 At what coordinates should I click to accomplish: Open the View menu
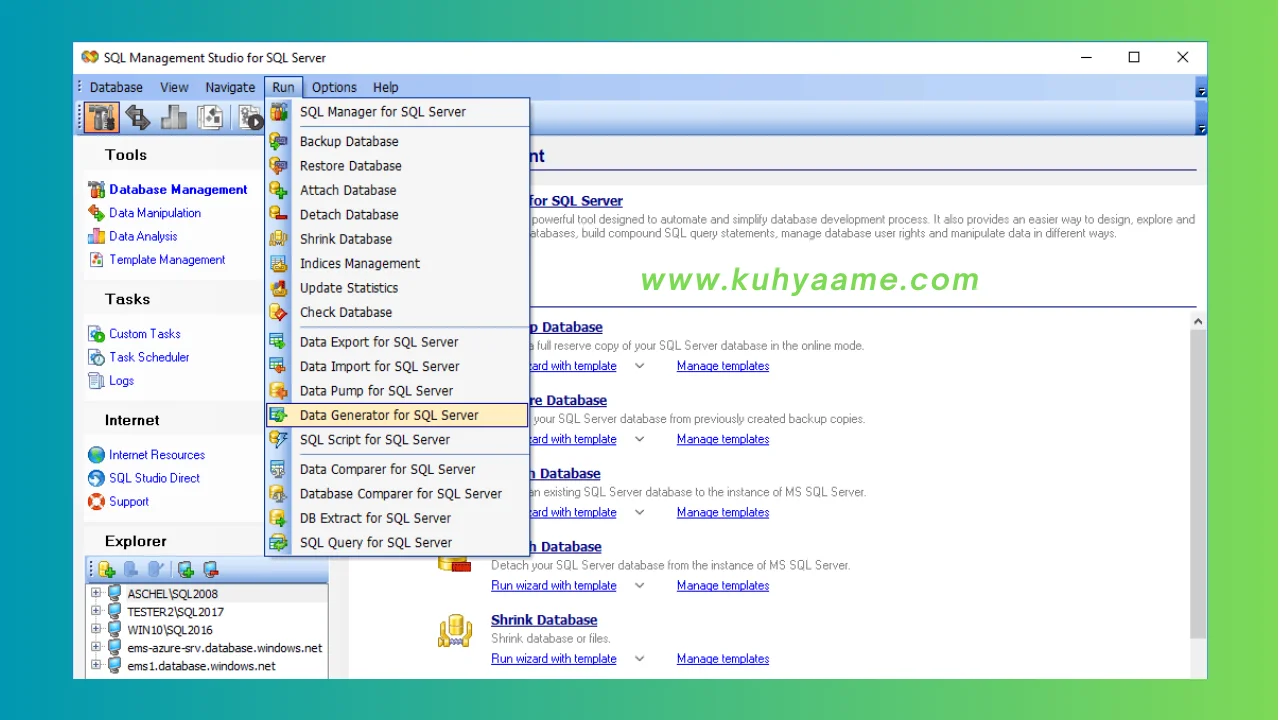(174, 87)
